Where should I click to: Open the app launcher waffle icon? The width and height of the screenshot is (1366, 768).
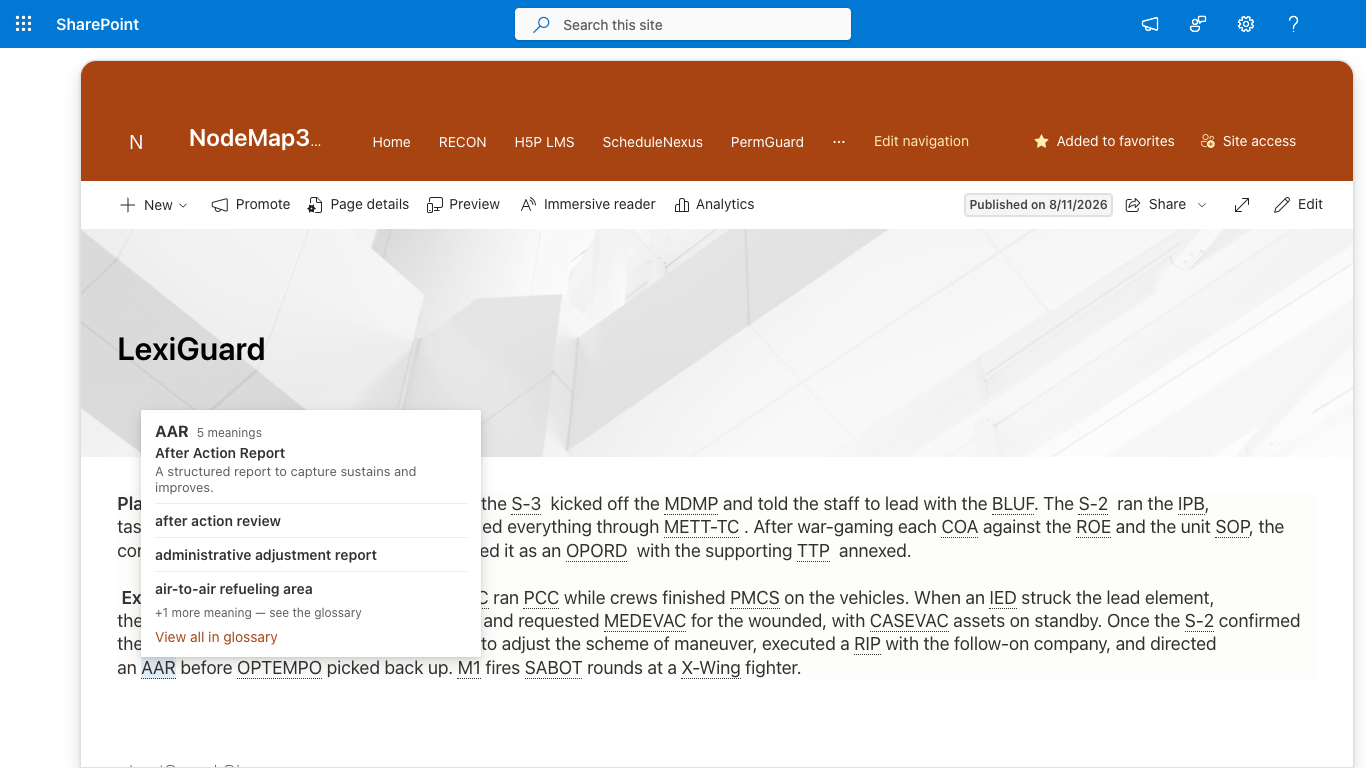pyautogui.click(x=24, y=24)
